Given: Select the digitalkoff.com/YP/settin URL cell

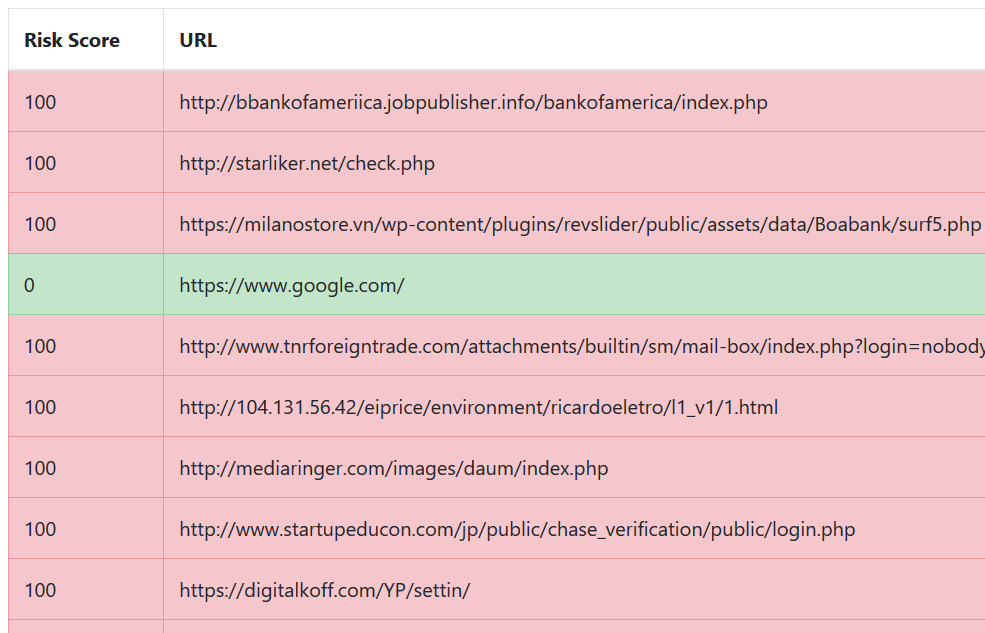Looking at the screenshot, I should pos(574,589).
